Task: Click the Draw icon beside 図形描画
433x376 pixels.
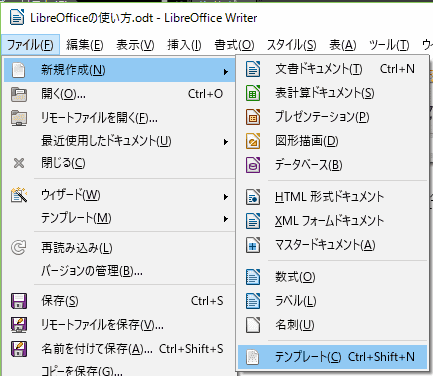Action: click(253, 141)
